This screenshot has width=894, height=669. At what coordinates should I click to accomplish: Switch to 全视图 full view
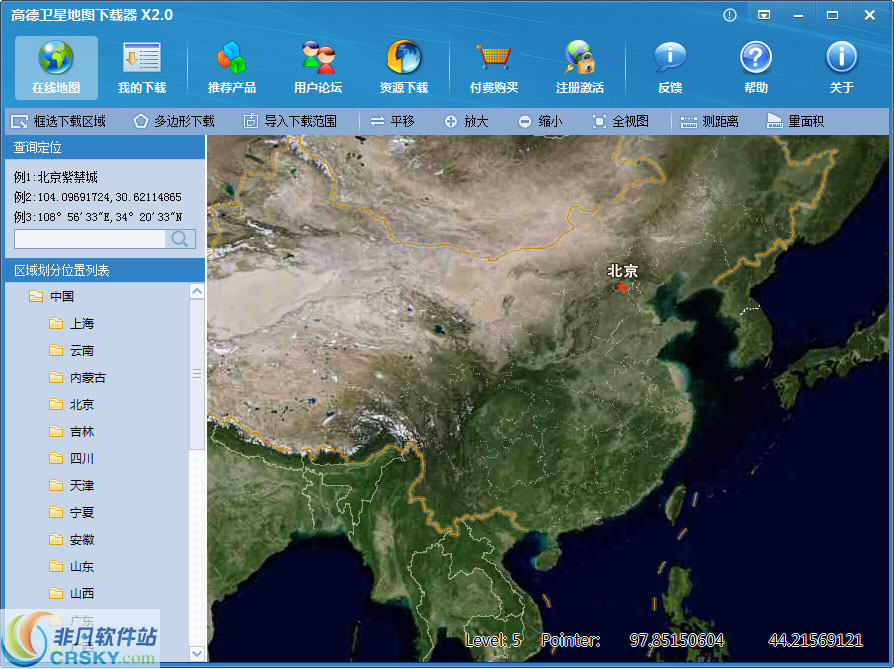coord(620,121)
